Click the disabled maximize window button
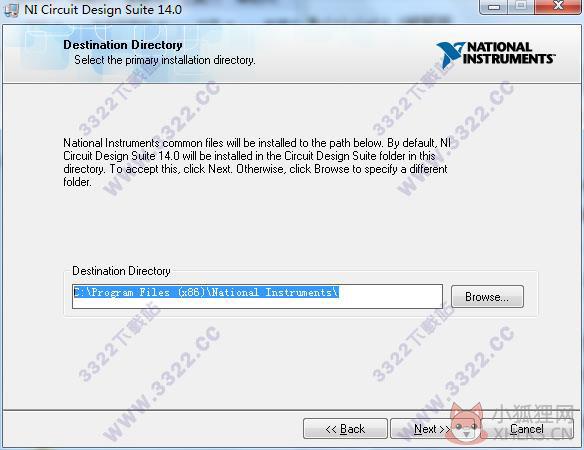Image resolution: width=584 pixels, height=450 pixels. coord(521,6)
